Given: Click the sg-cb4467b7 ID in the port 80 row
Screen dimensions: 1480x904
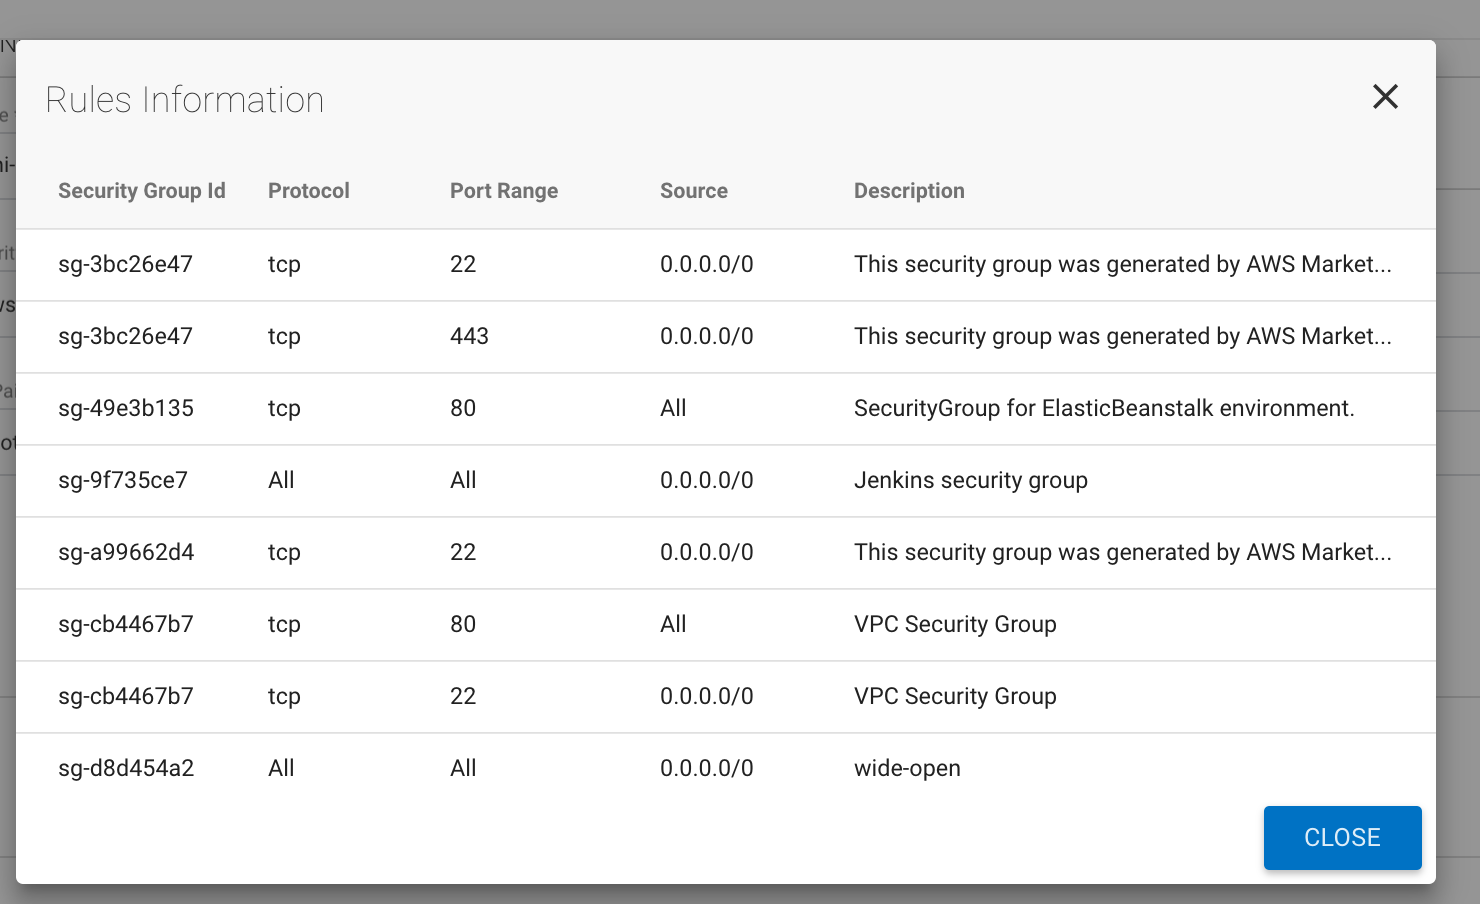Looking at the screenshot, I should 126,624.
